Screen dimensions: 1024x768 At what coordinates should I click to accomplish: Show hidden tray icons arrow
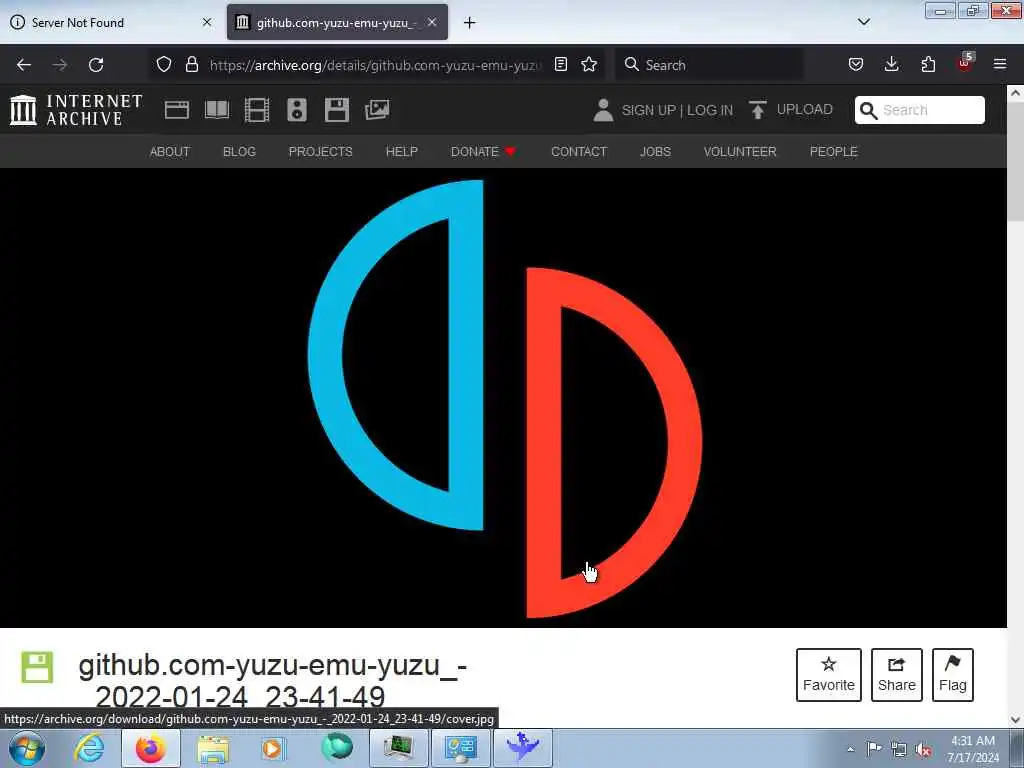(850, 750)
